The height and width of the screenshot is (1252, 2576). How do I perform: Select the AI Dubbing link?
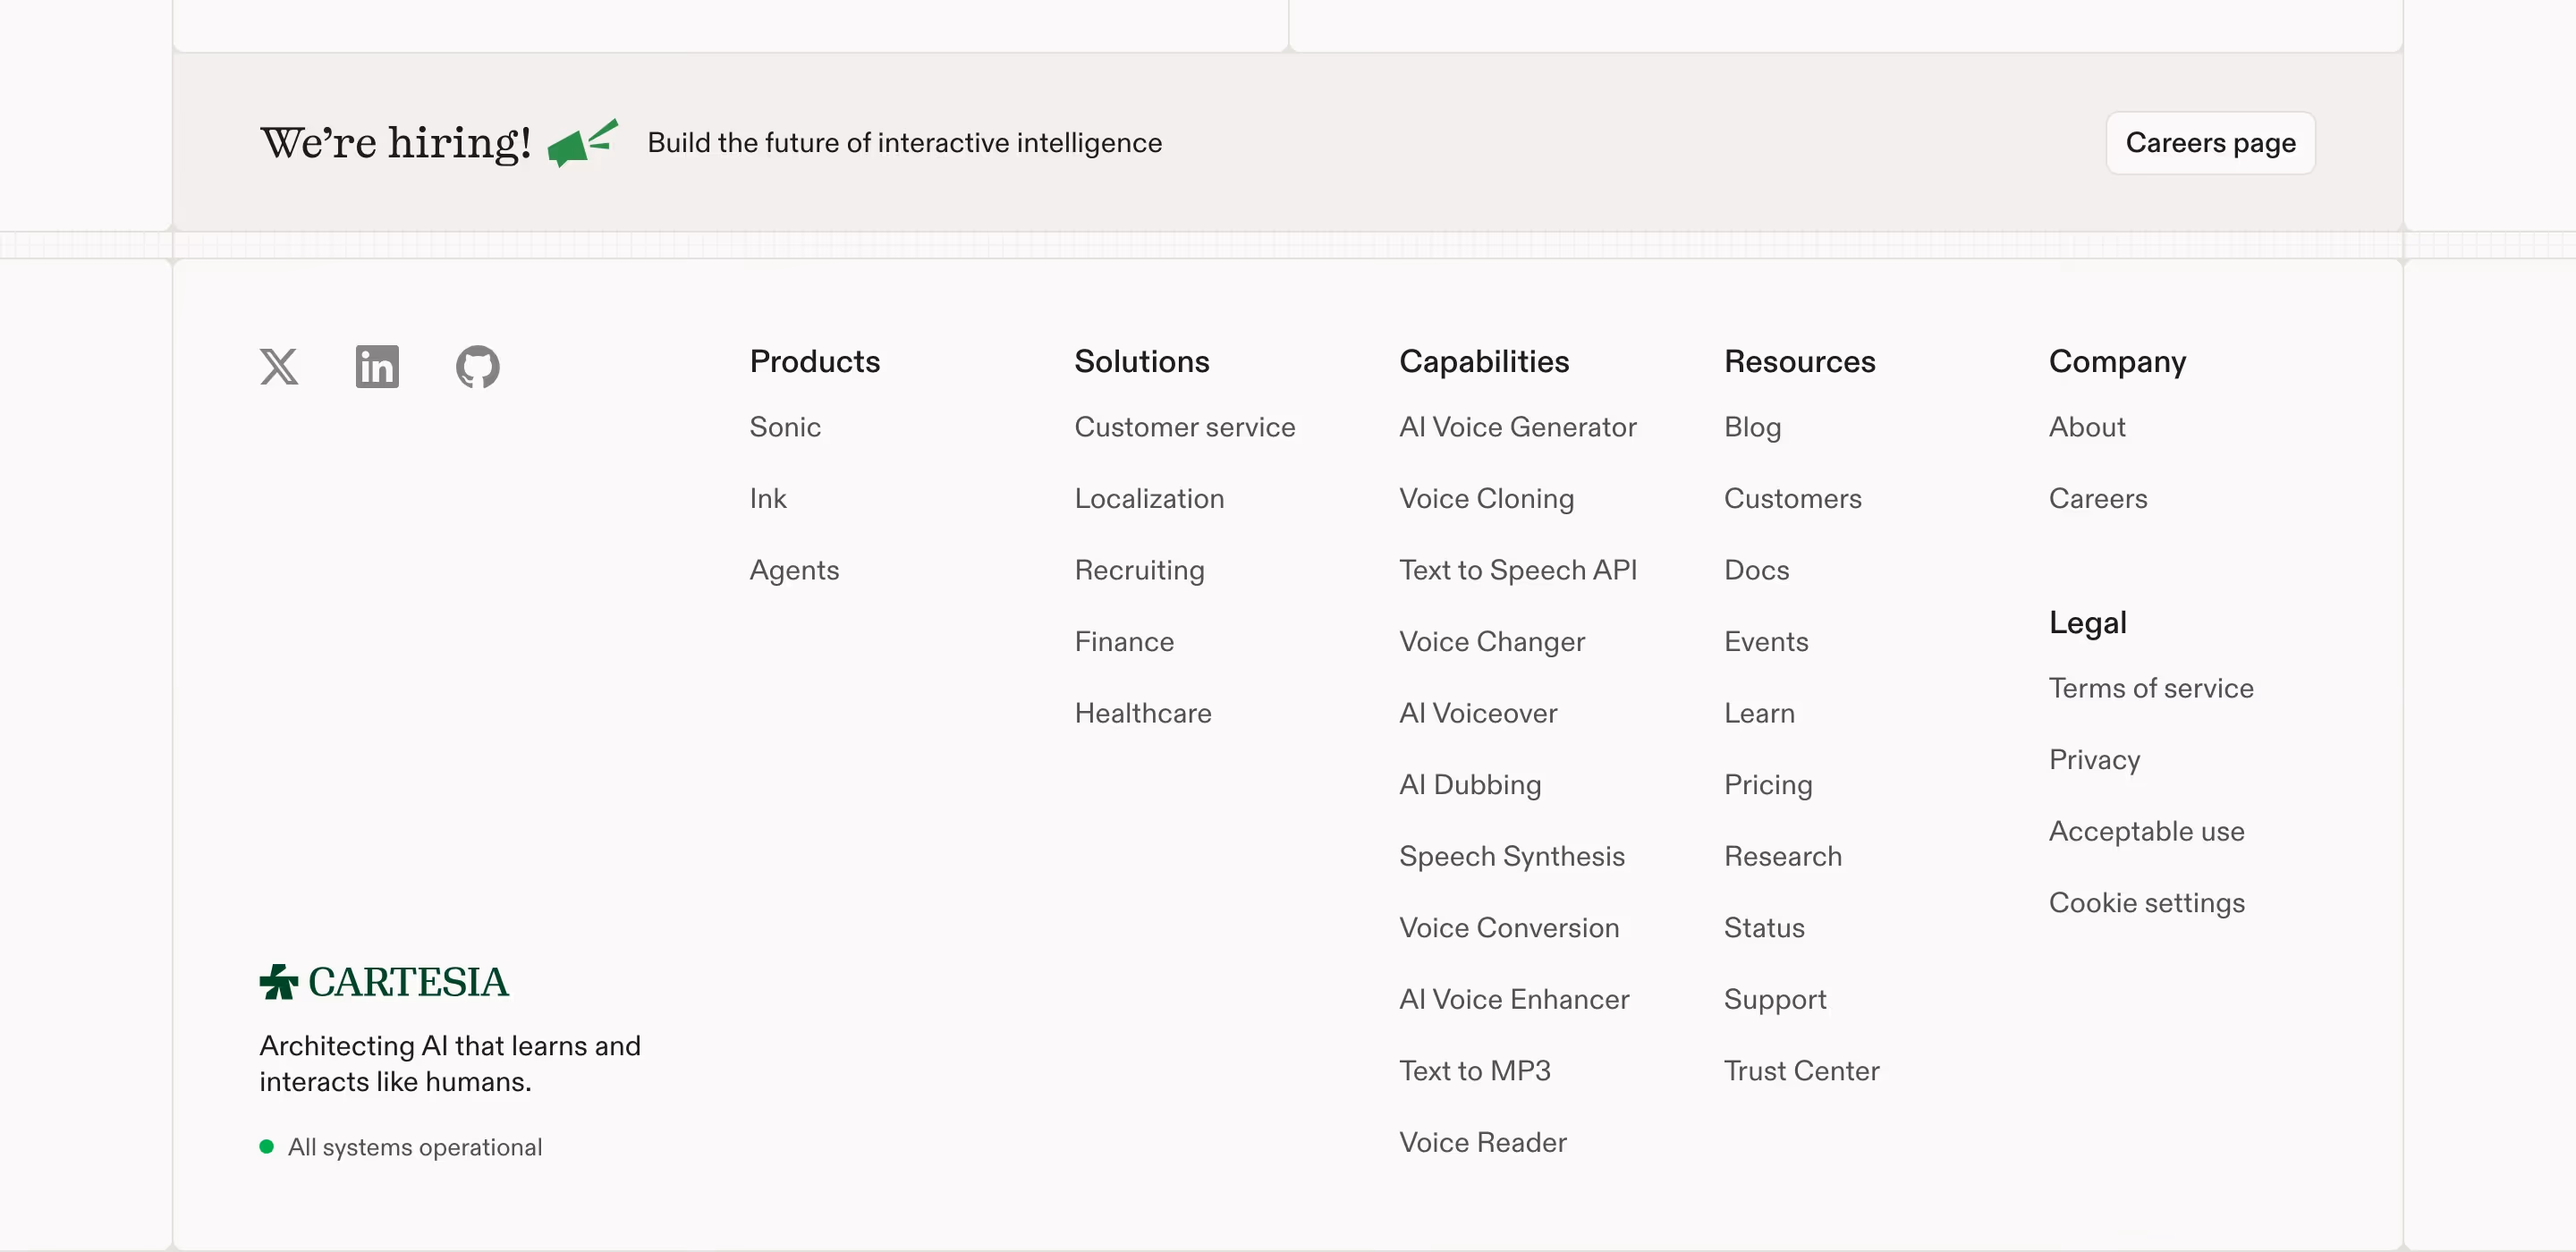[x=1470, y=784]
